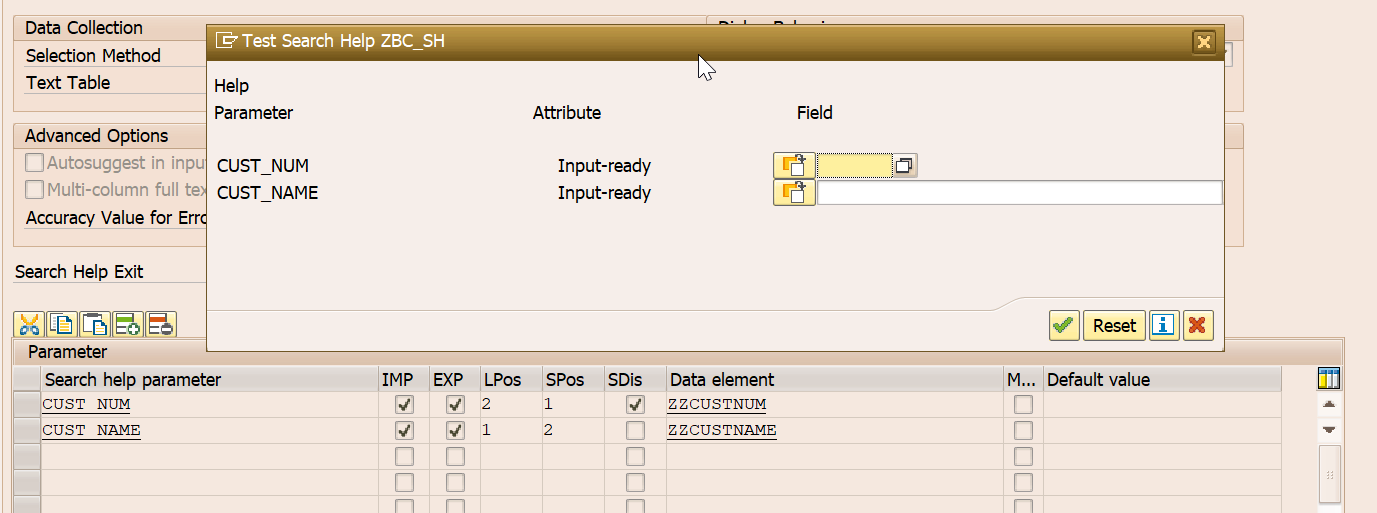
Task: Click the Paste icon in parameter toolbar
Action: click(x=95, y=324)
